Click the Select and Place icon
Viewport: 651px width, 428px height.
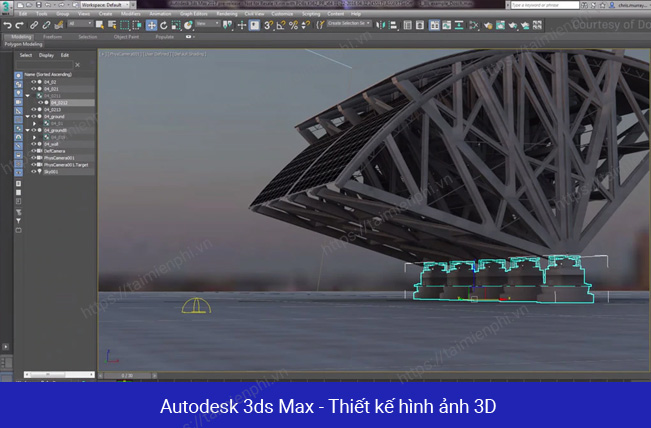point(188,25)
